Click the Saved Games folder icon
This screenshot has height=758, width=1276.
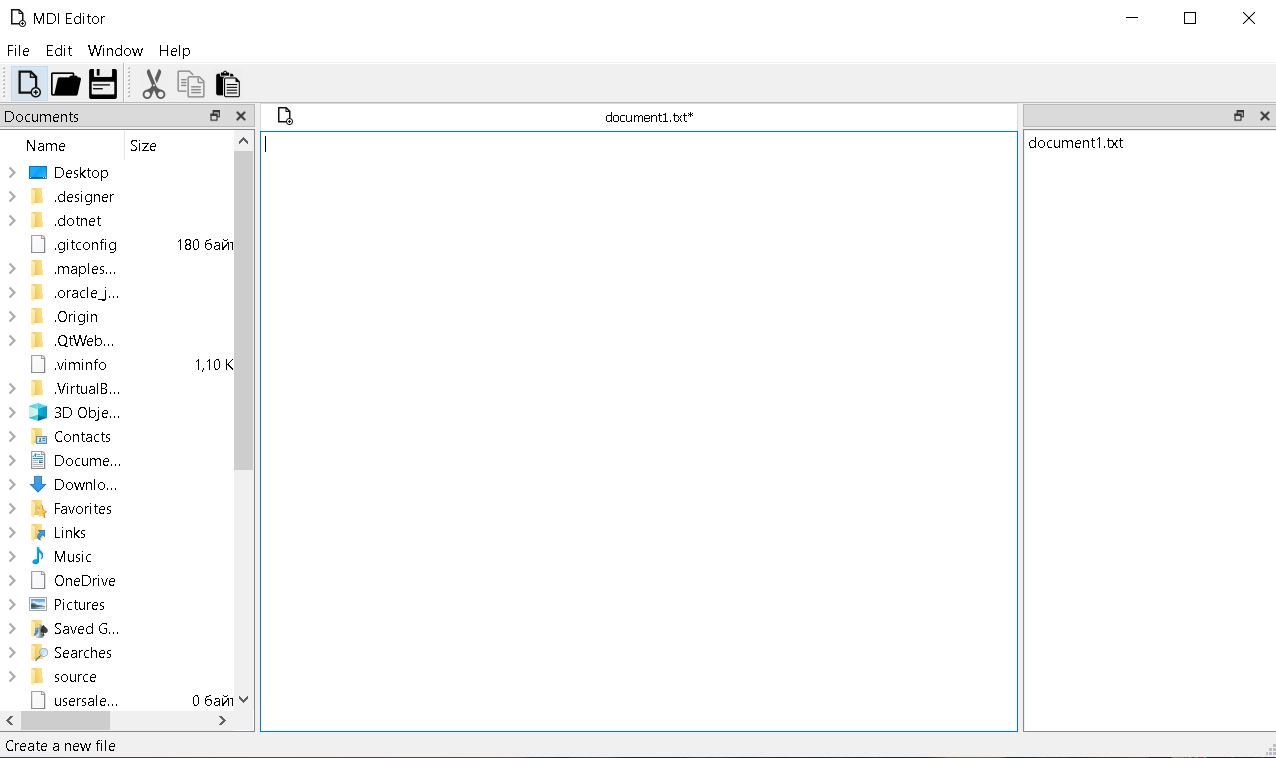pyautogui.click(x=38, y=629)
